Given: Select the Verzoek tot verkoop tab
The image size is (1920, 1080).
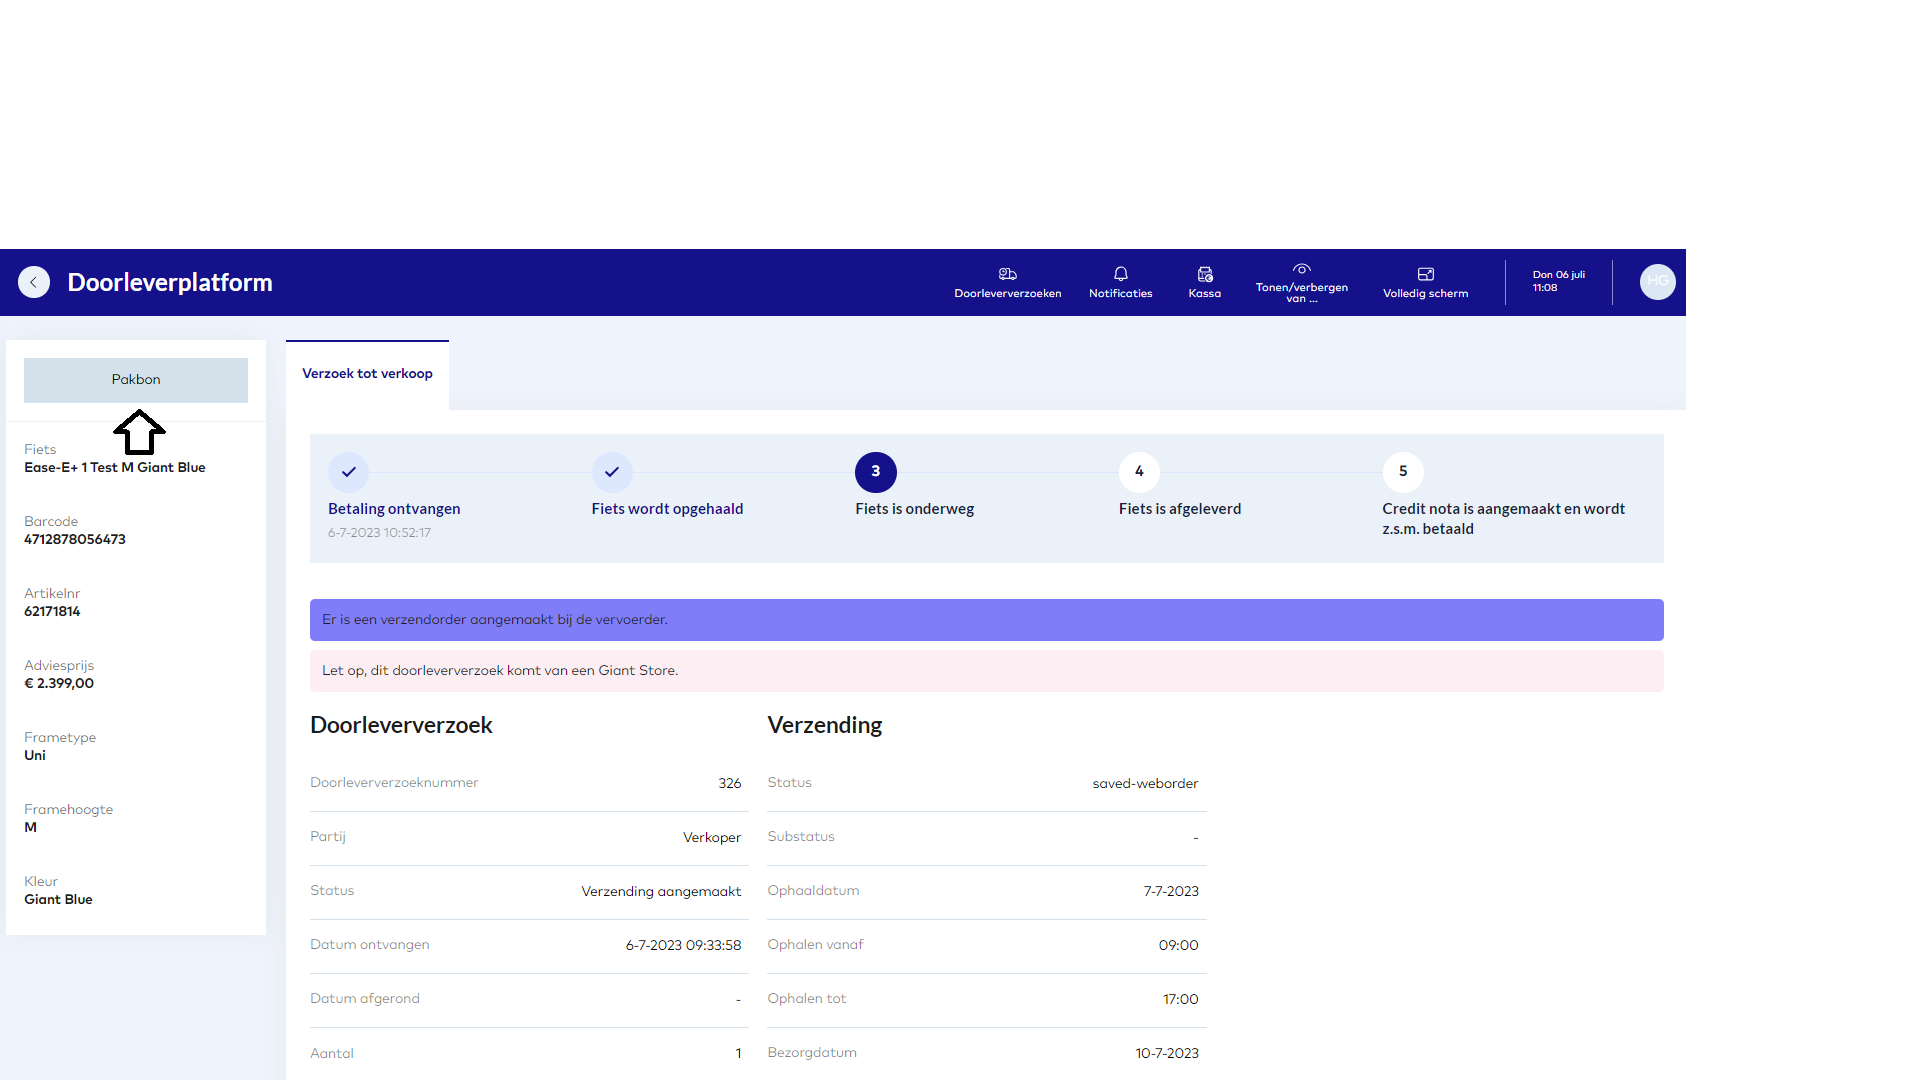Looking at the screenshot, I should point(367,374).
